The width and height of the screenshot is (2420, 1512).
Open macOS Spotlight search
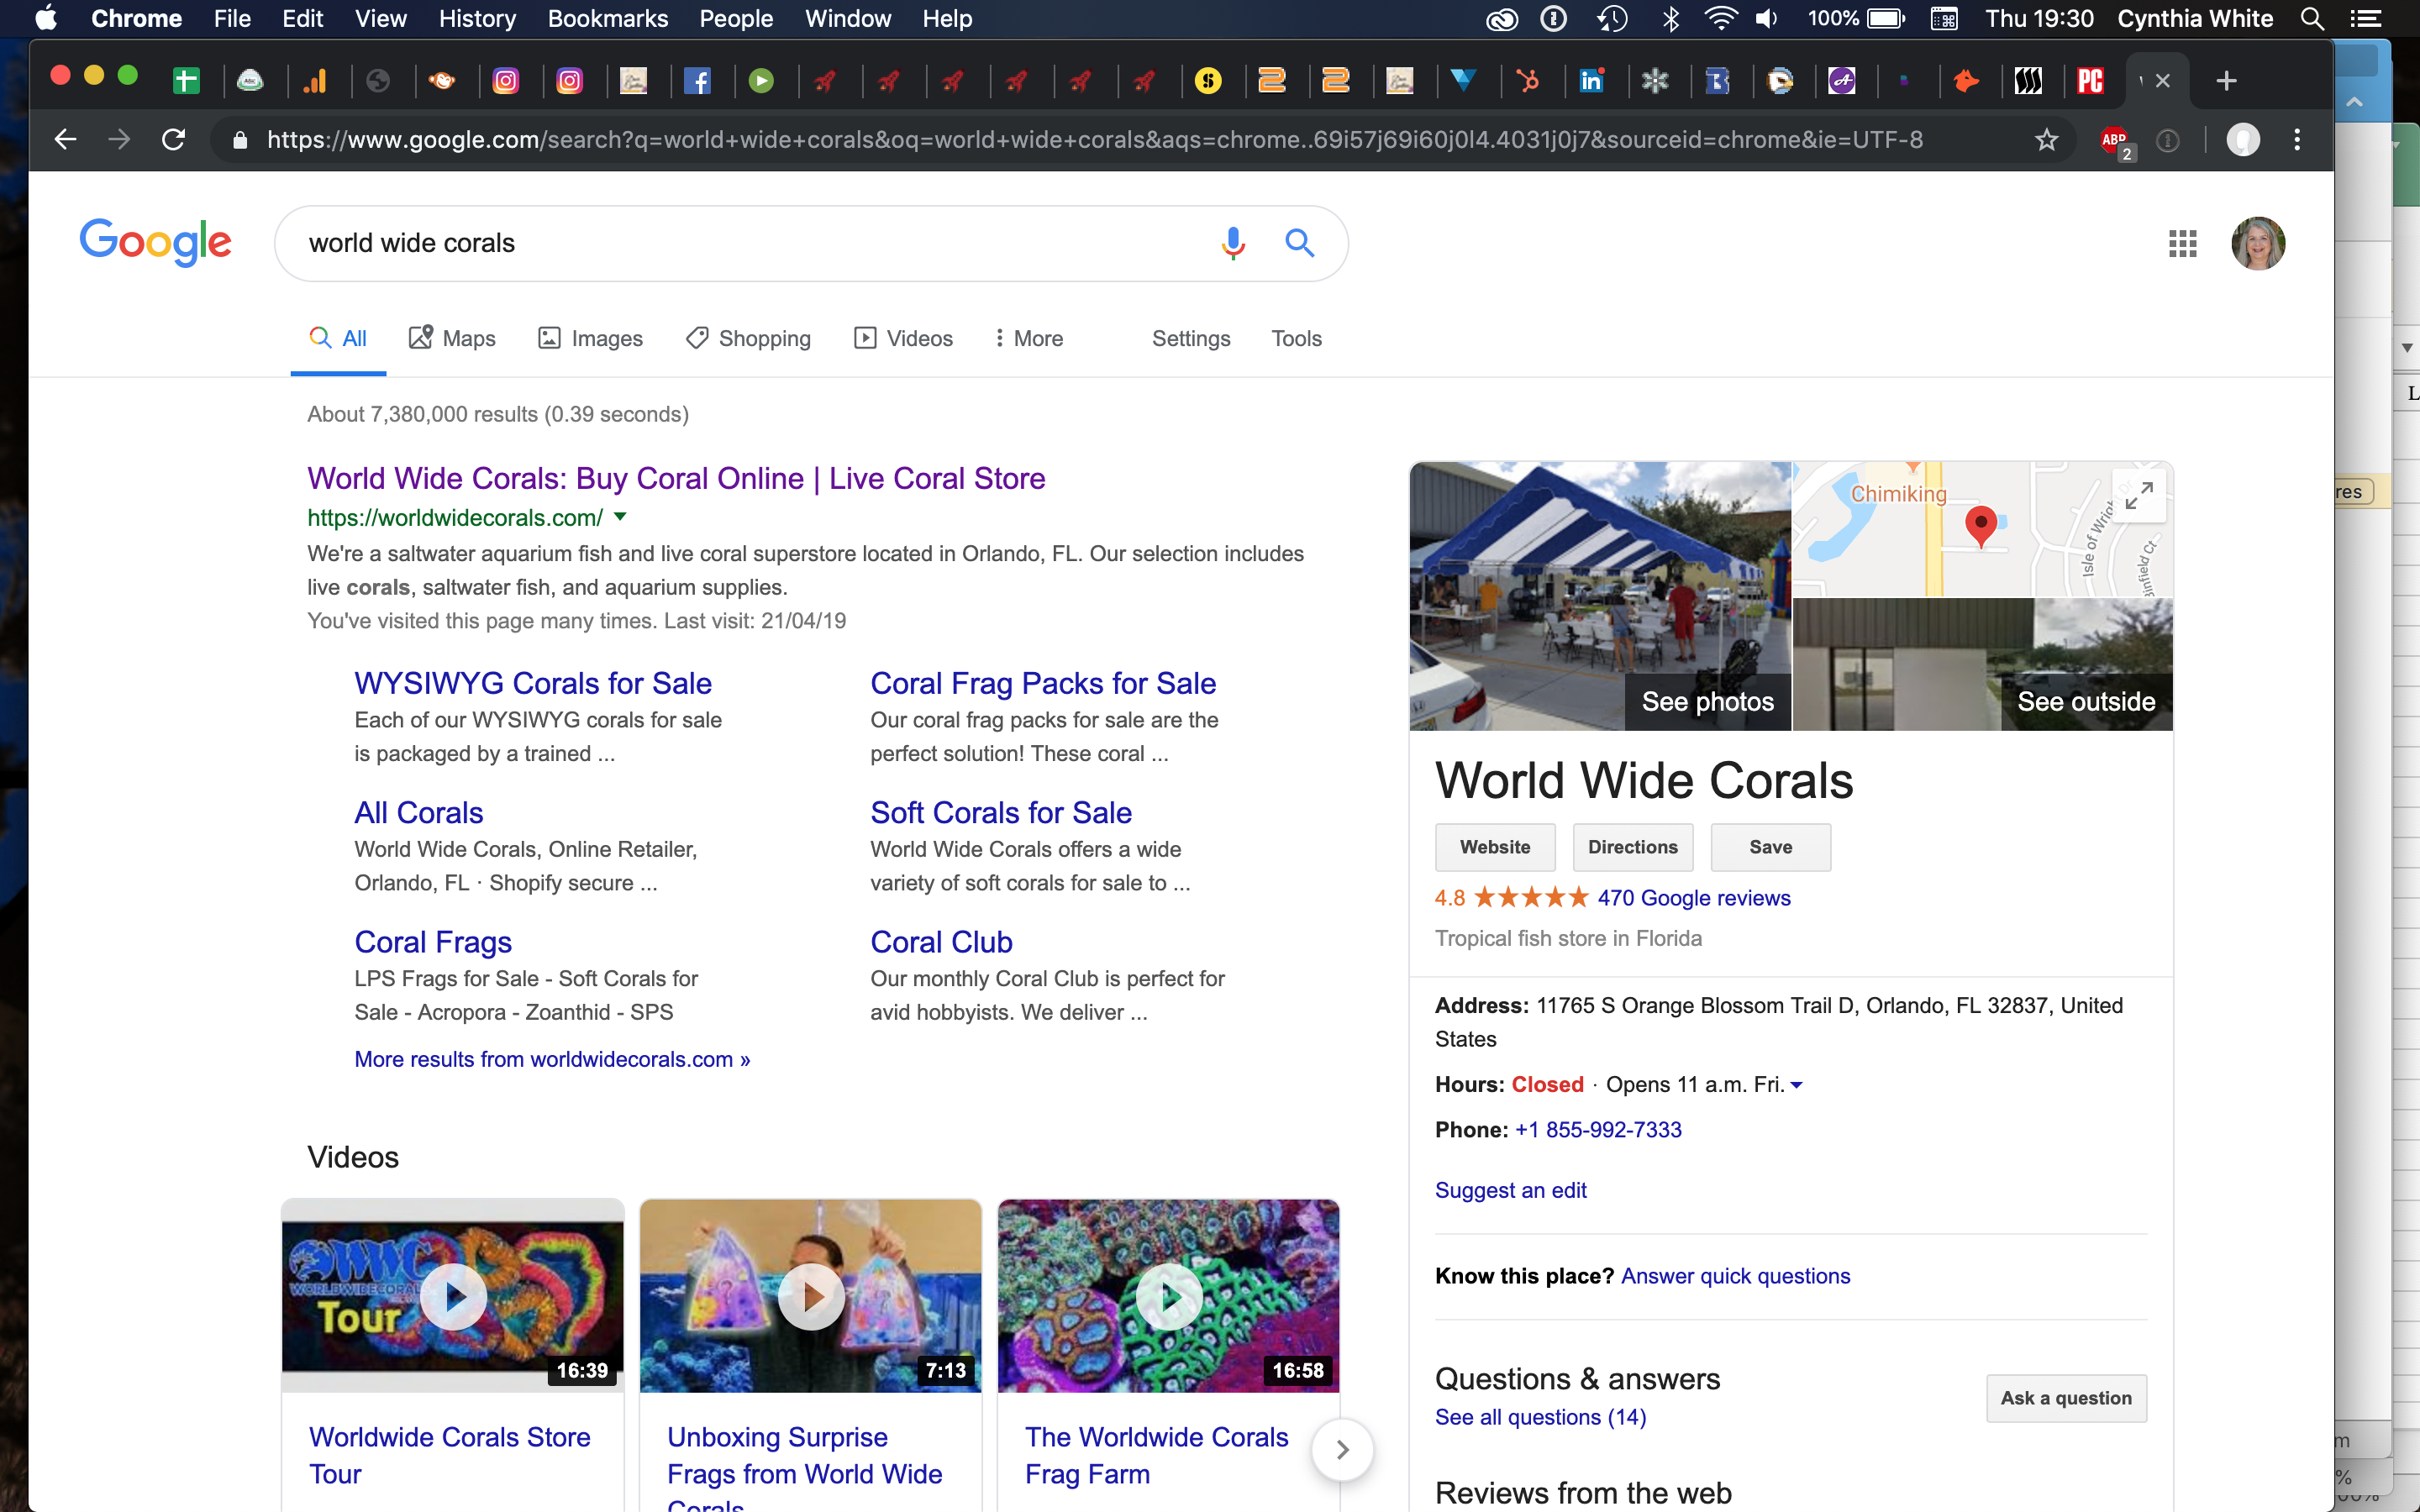pyautogui.click(x=2312, y=18)
